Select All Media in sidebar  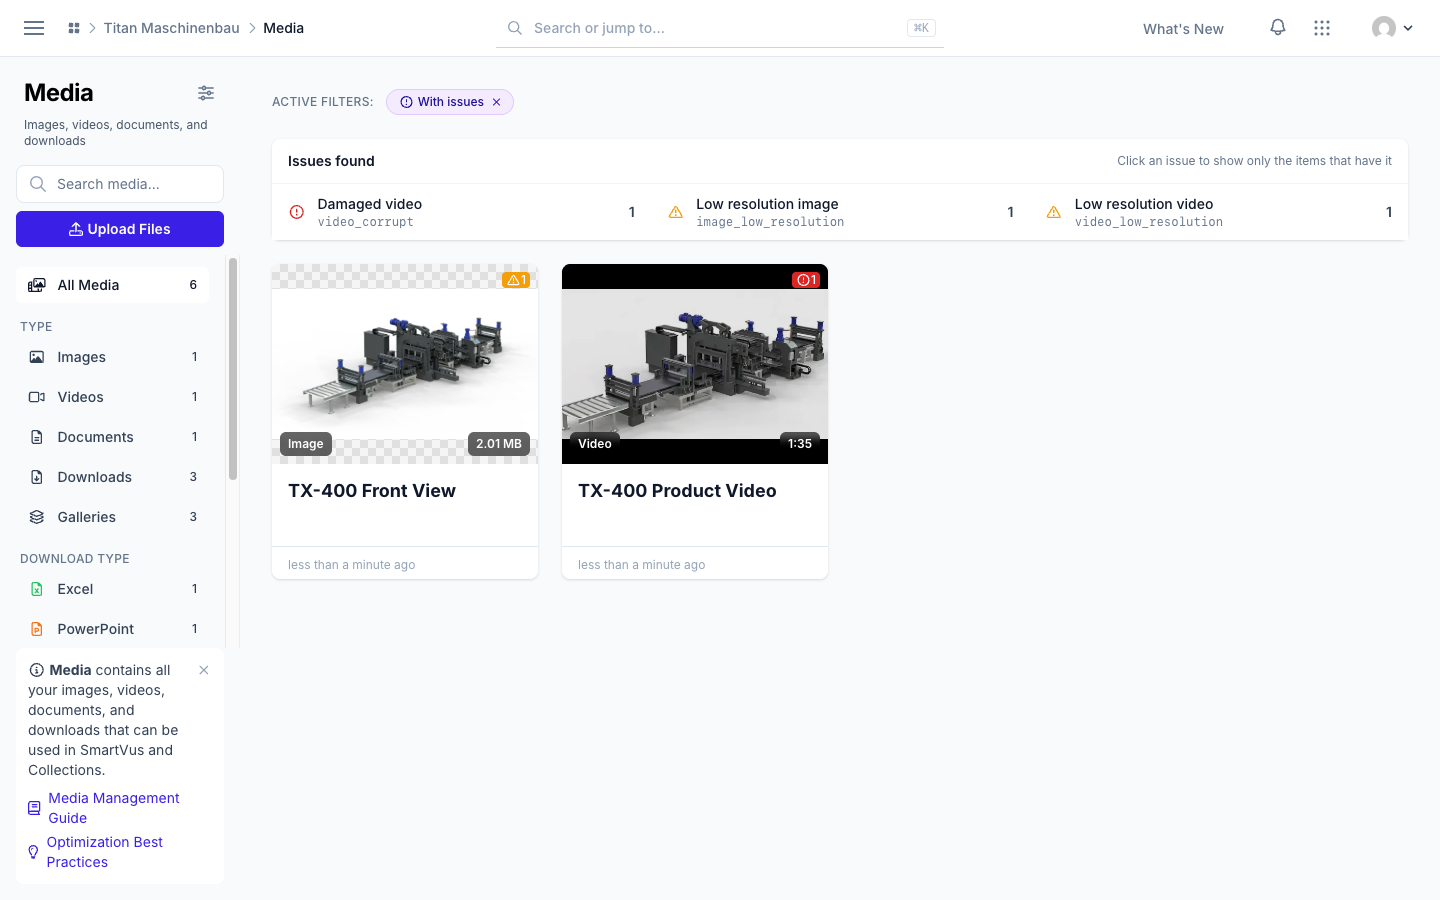tap(113, 285)
